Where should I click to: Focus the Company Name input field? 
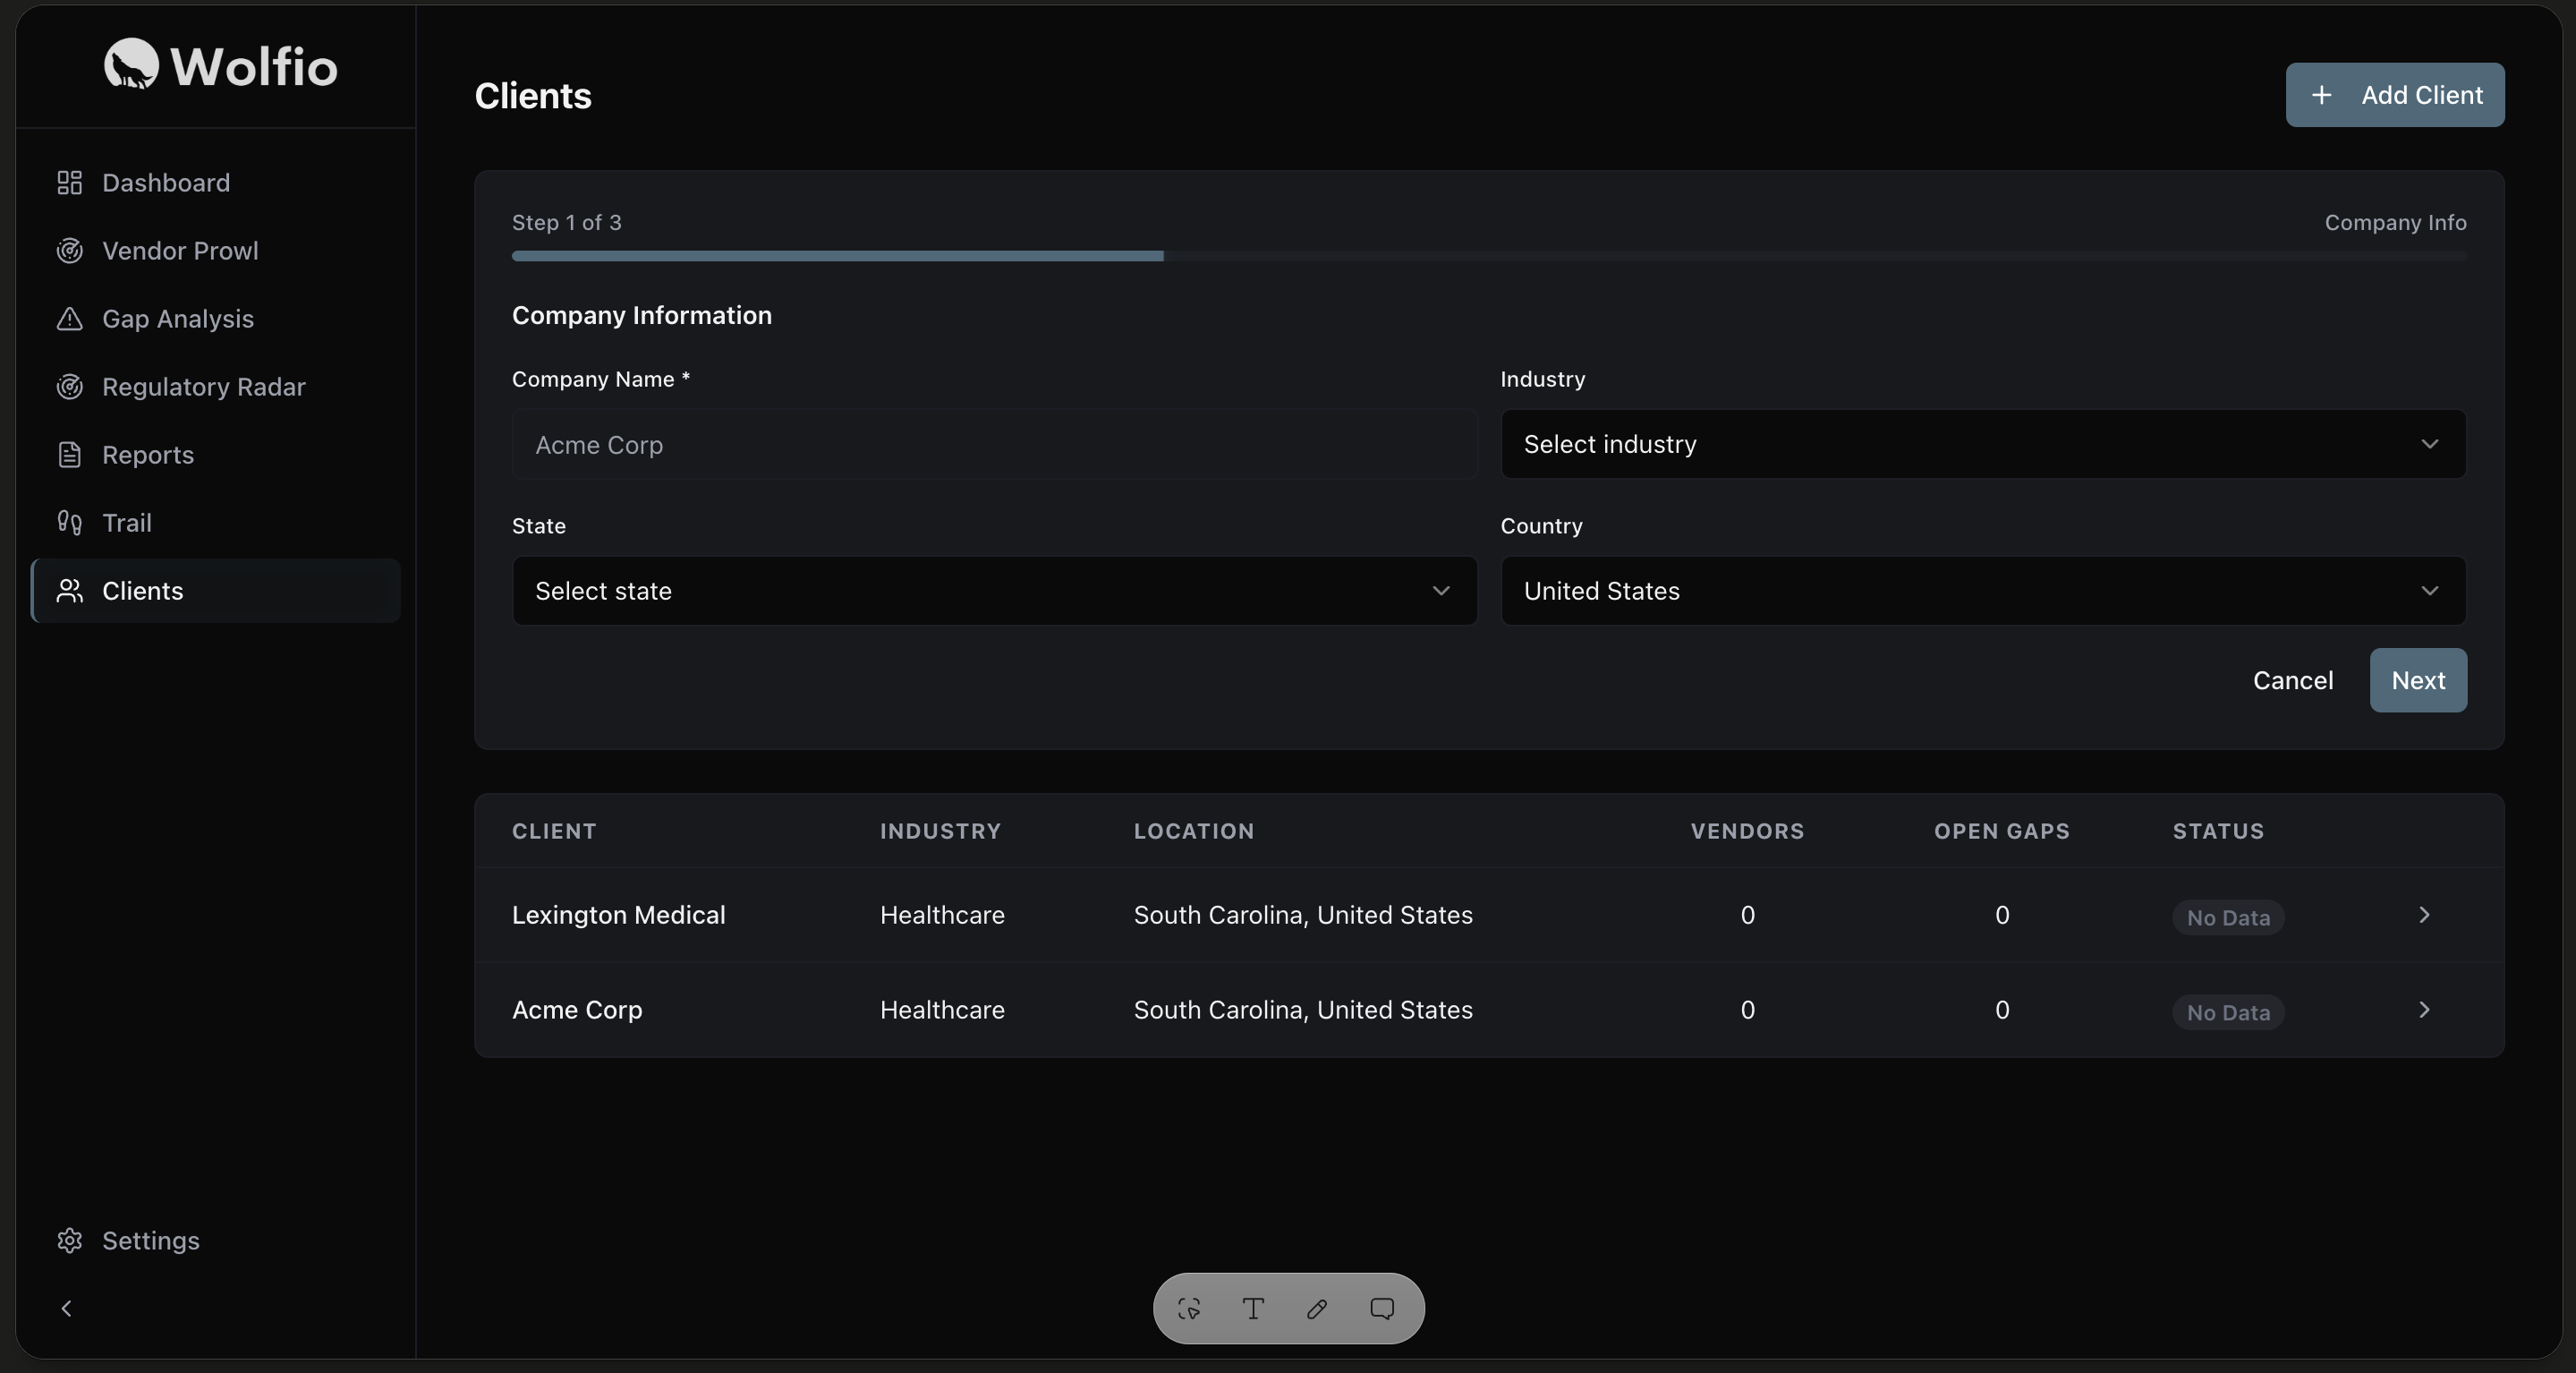[994, 445]
